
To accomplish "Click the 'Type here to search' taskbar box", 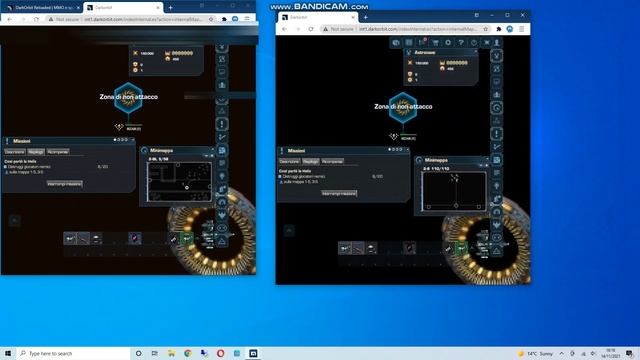I will (x=73, y=353).
